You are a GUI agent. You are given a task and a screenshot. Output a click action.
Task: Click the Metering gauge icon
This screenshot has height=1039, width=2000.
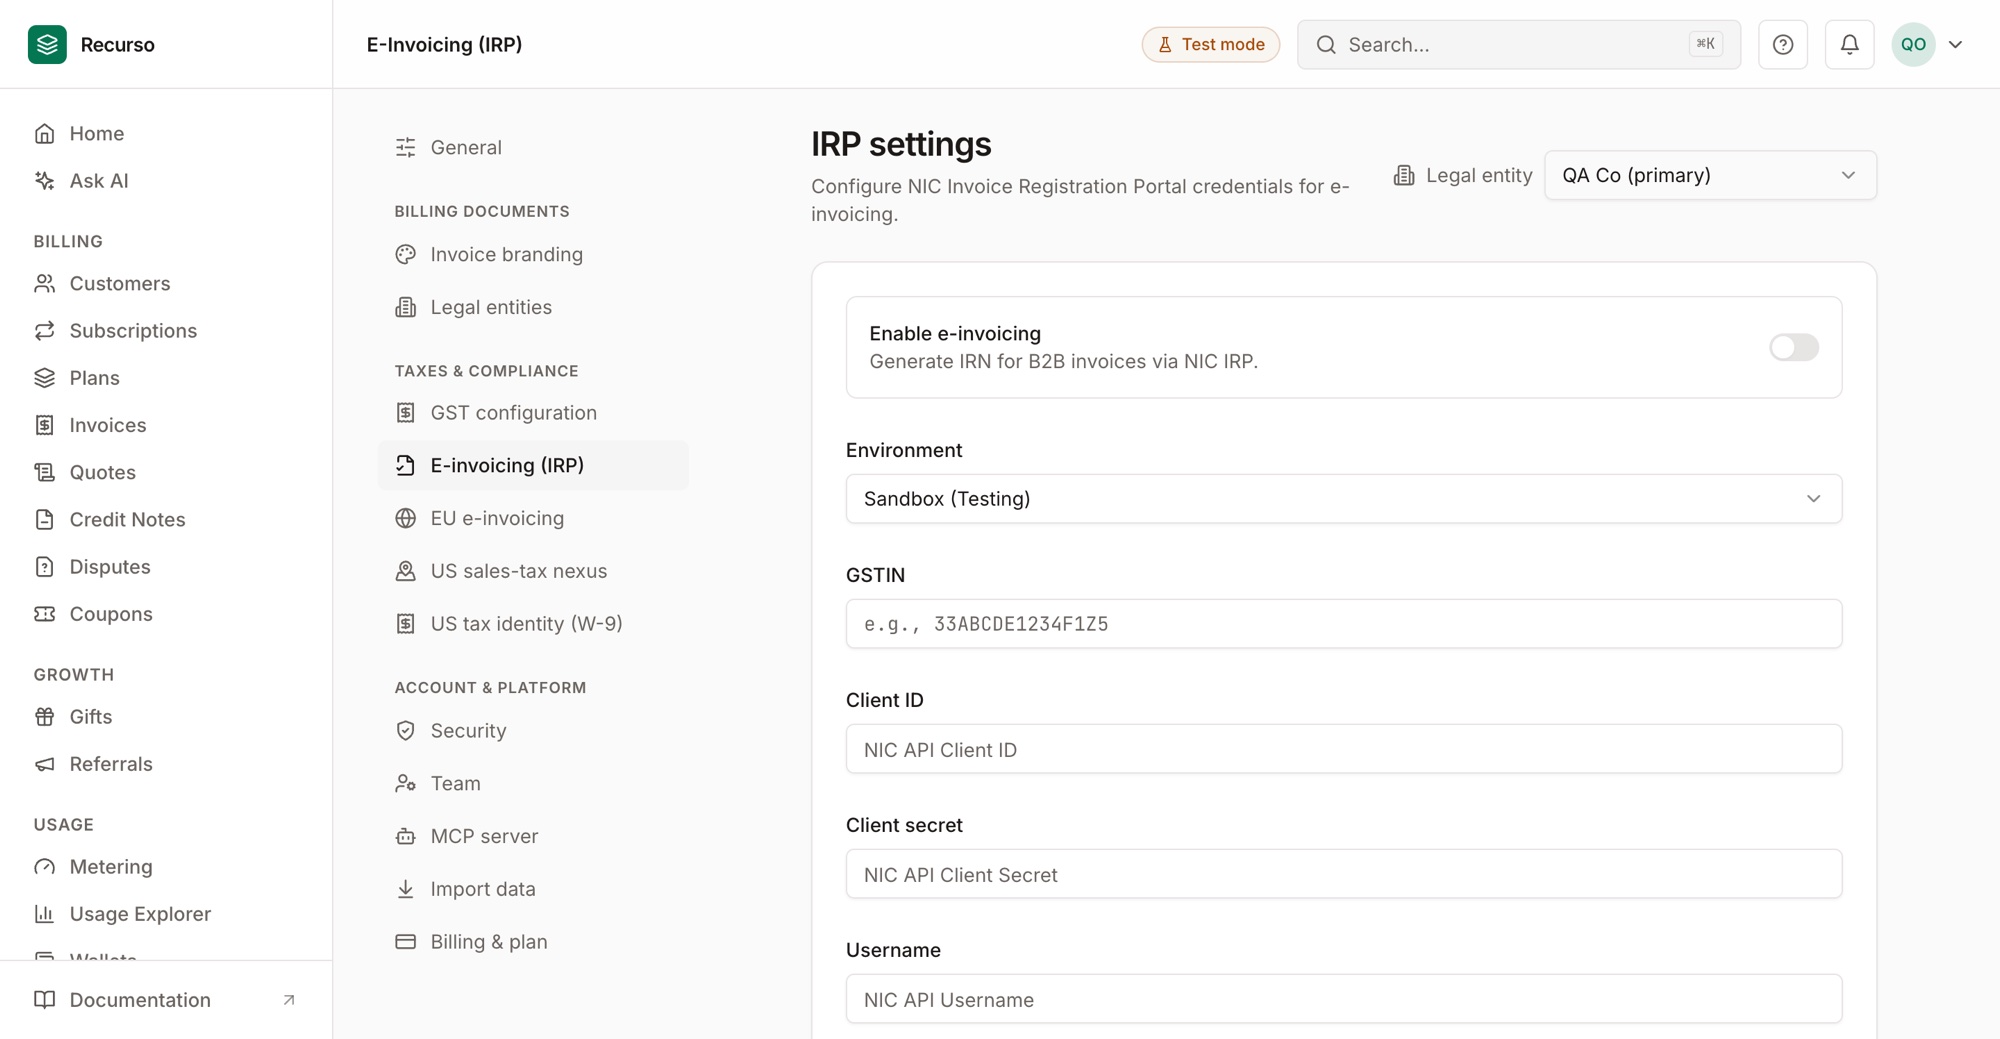(x=44, y=866)
